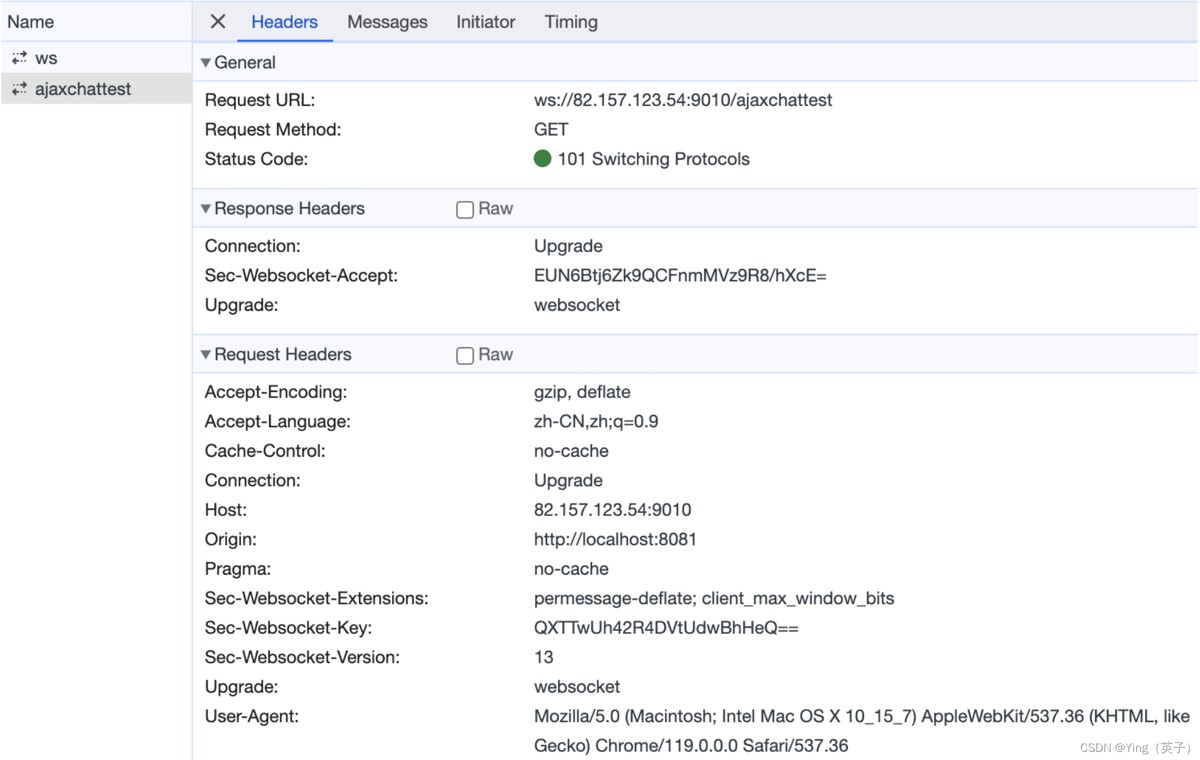The width and height of the screenshot is (1200, 760).
Task: Collapse the General section
Action: click(x=206, y=62)
